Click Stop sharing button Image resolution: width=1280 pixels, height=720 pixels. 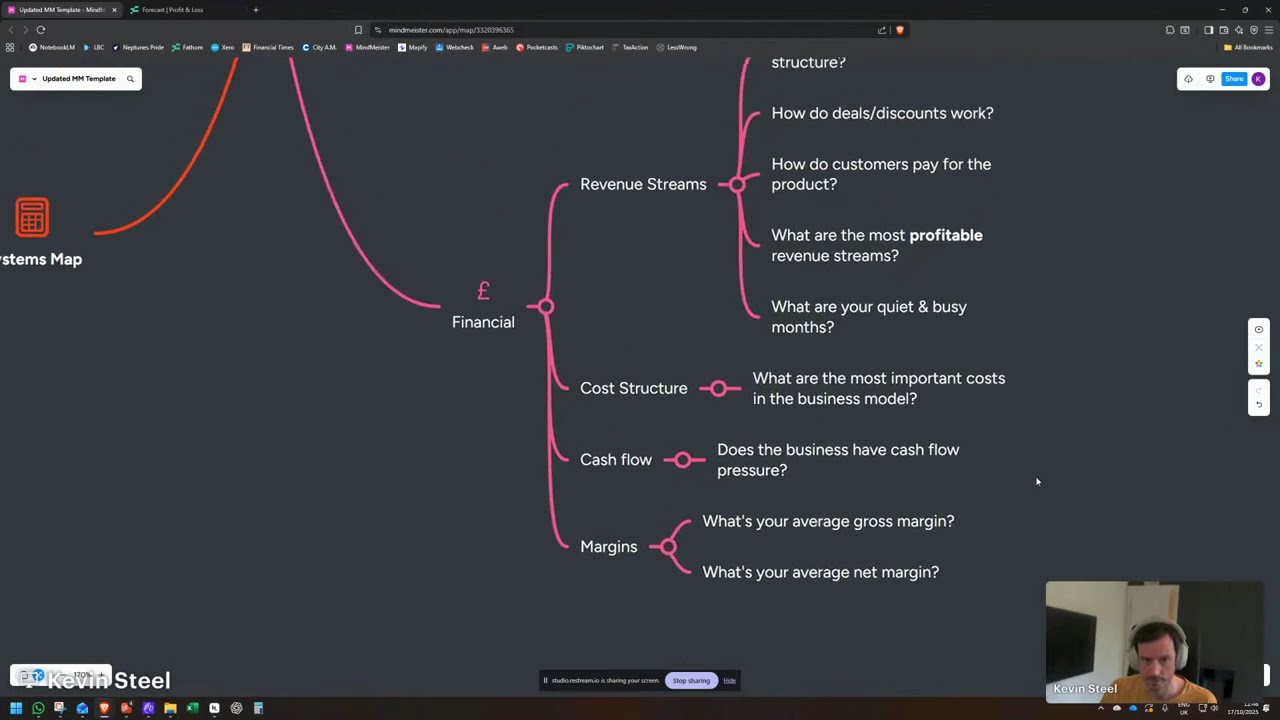click(691, 680)
